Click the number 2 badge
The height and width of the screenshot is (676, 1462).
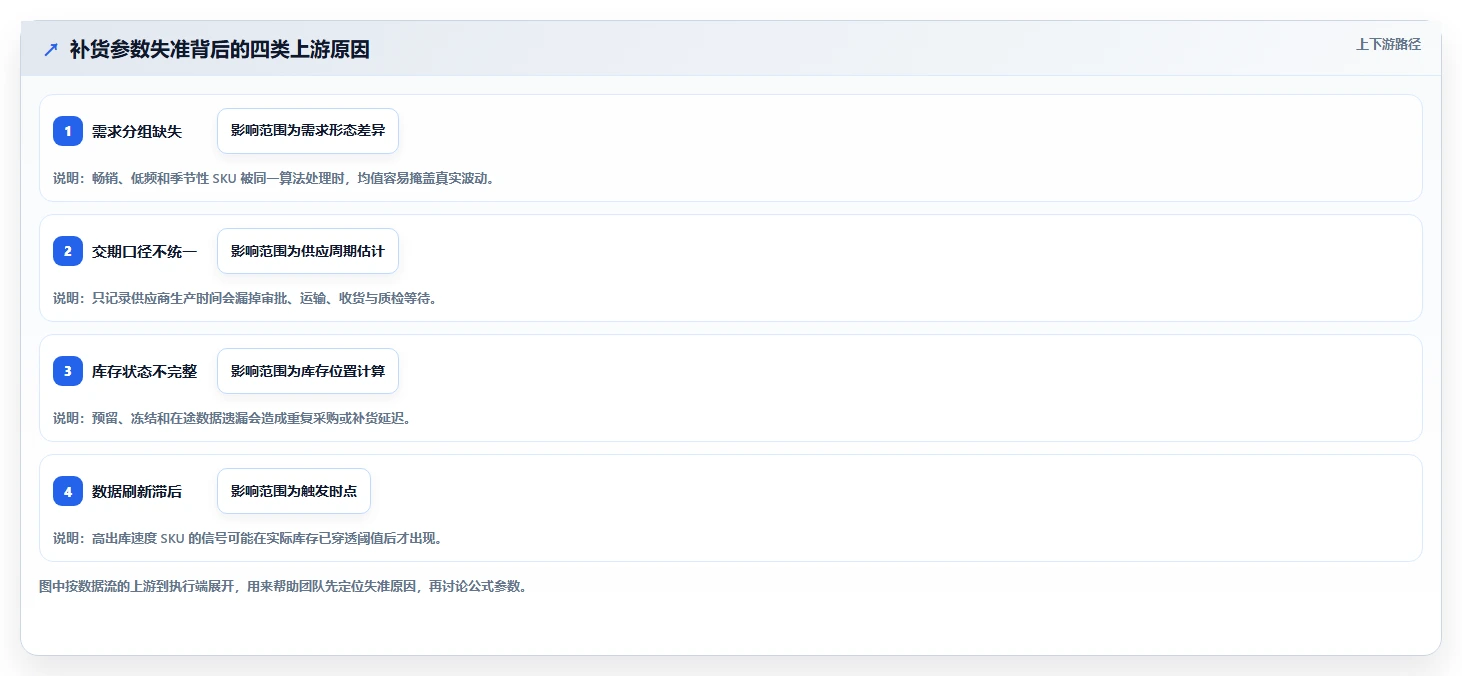click(68, 251)
